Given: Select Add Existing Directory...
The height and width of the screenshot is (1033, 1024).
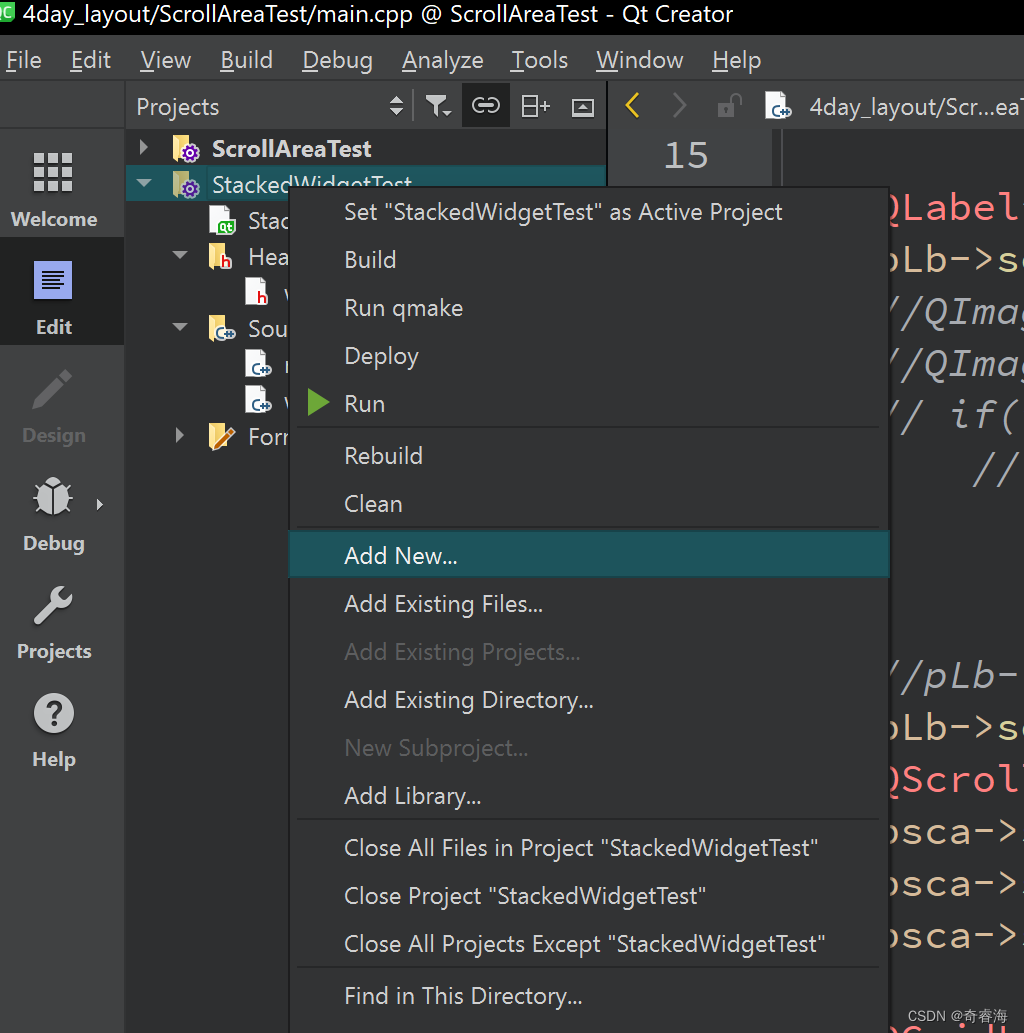Looking at the screenshot, I should [589, 700].
